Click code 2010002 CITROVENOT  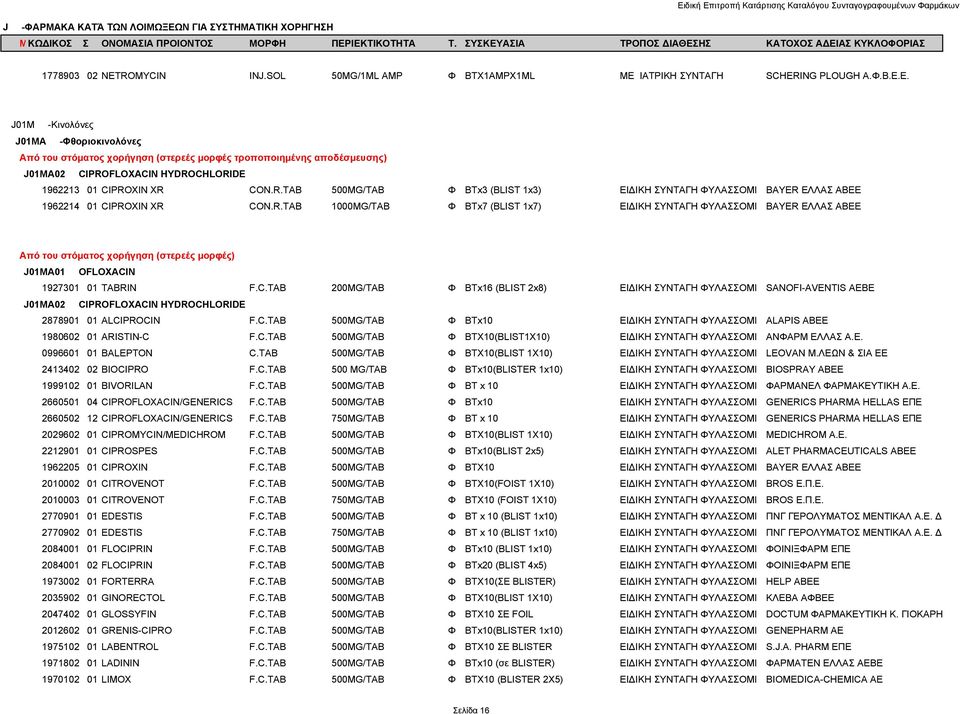pos(61,484)
